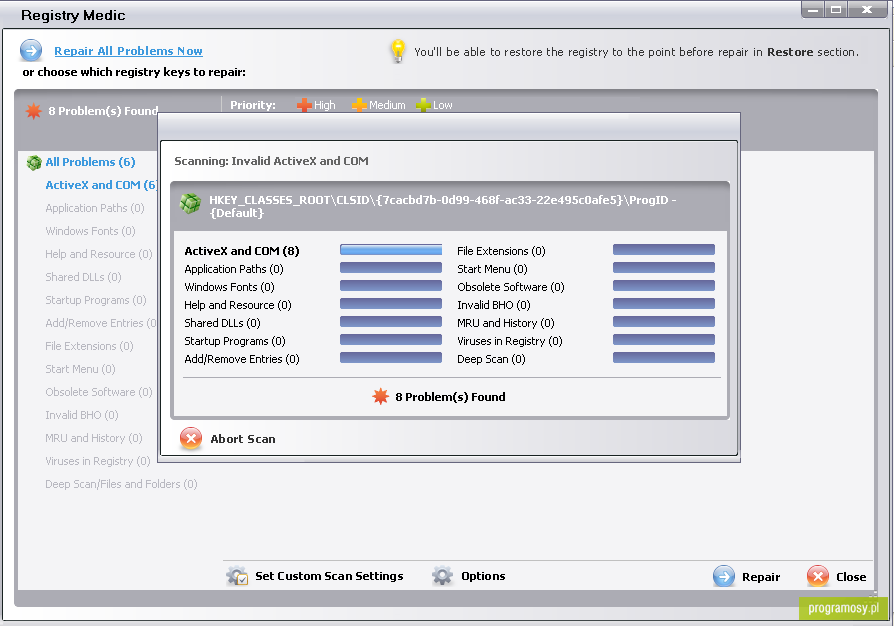Click the starburst icon in the scan dialog summary
Image resolution: width=894 pixels, height=626 pixels.
pos(380,396)
